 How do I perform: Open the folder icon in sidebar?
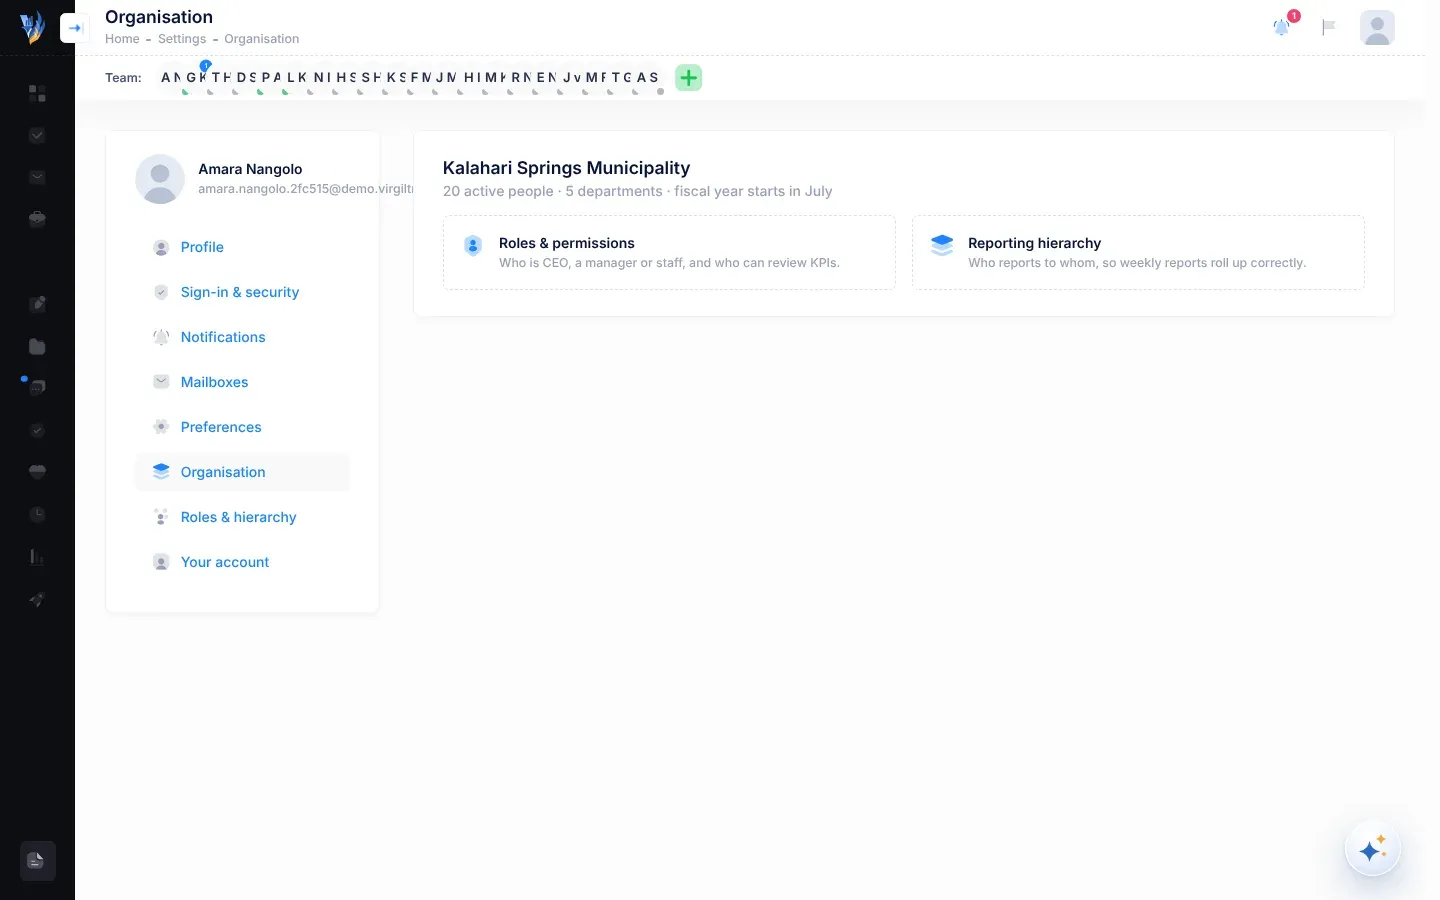[37, 346]
